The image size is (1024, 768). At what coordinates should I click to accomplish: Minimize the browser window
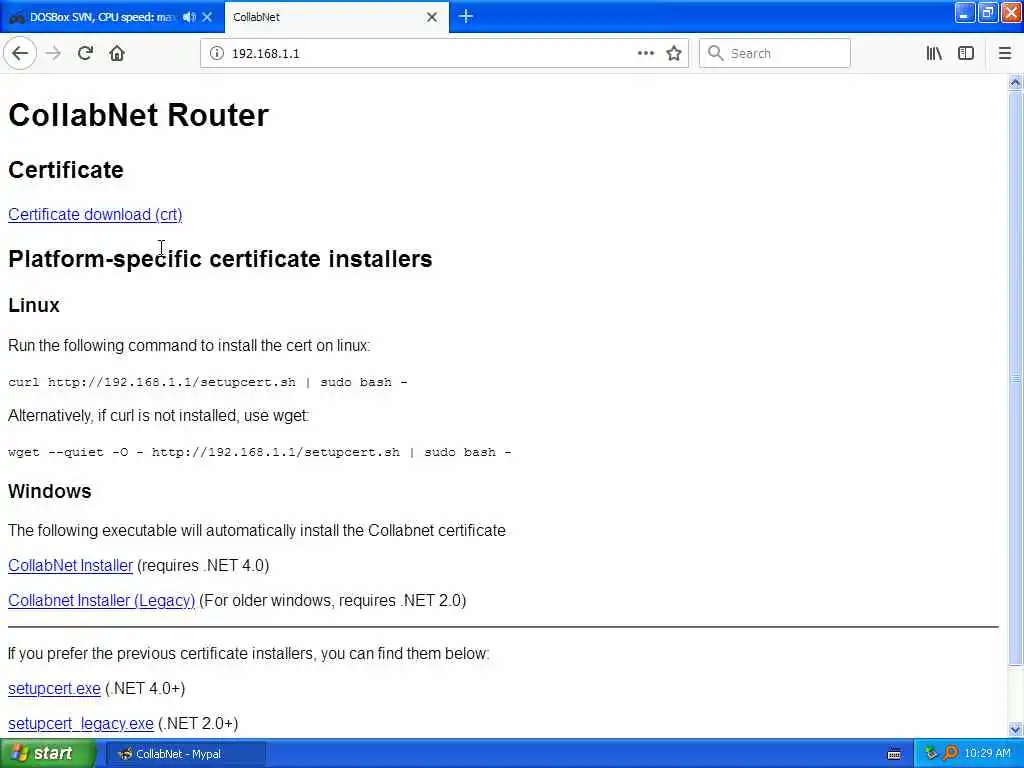(x=965, y=12)
